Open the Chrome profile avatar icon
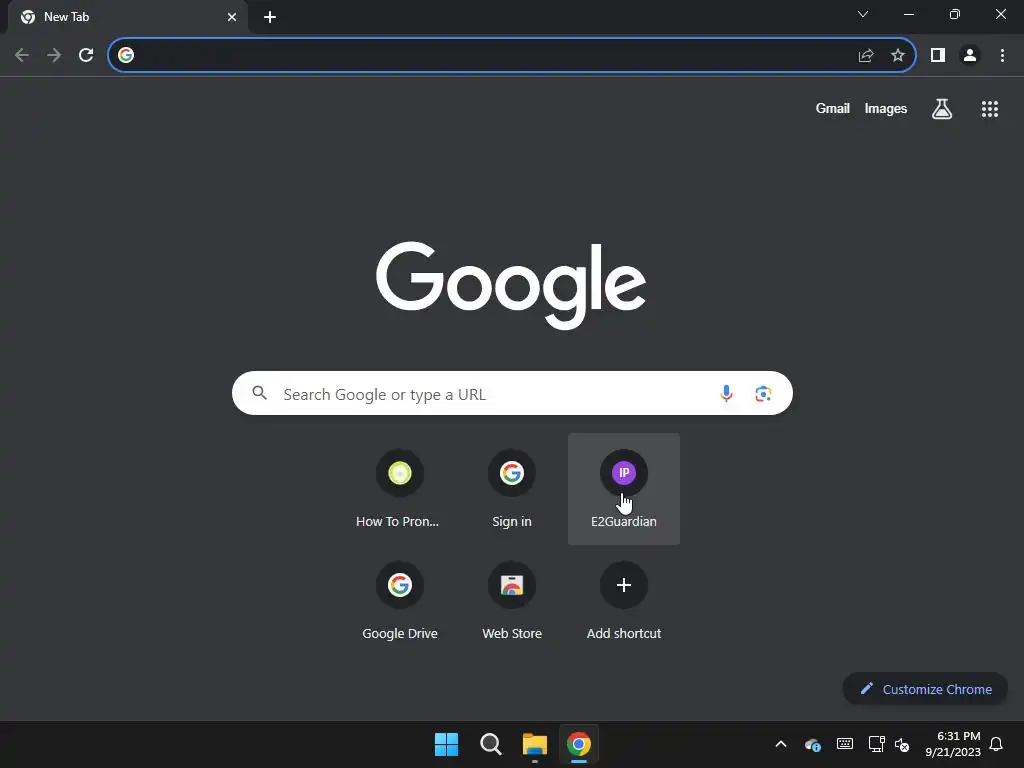 [970, 55]
